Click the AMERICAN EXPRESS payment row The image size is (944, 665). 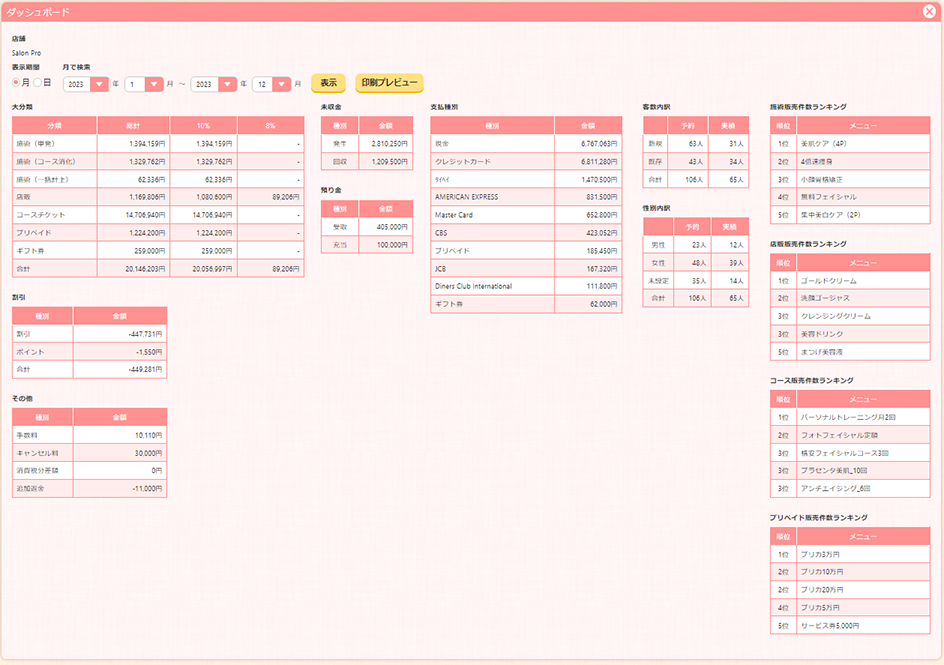pyautogui.click(x=526, y=197)
